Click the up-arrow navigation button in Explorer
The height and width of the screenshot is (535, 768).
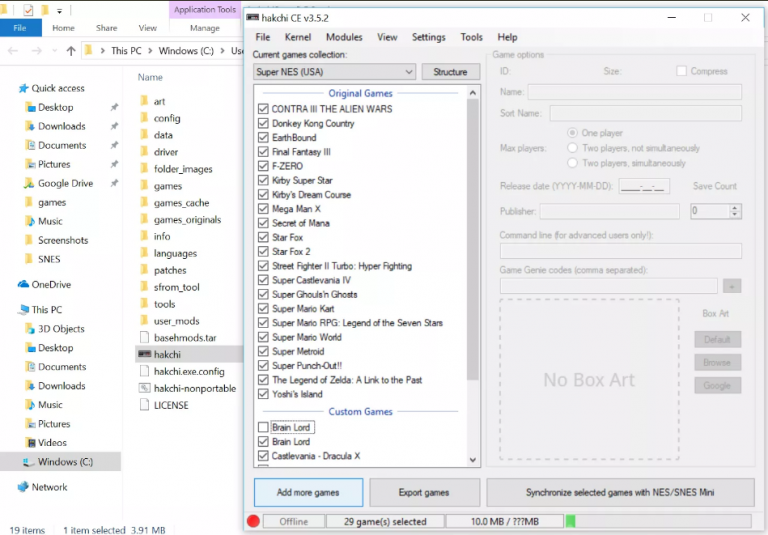(71, 51)
